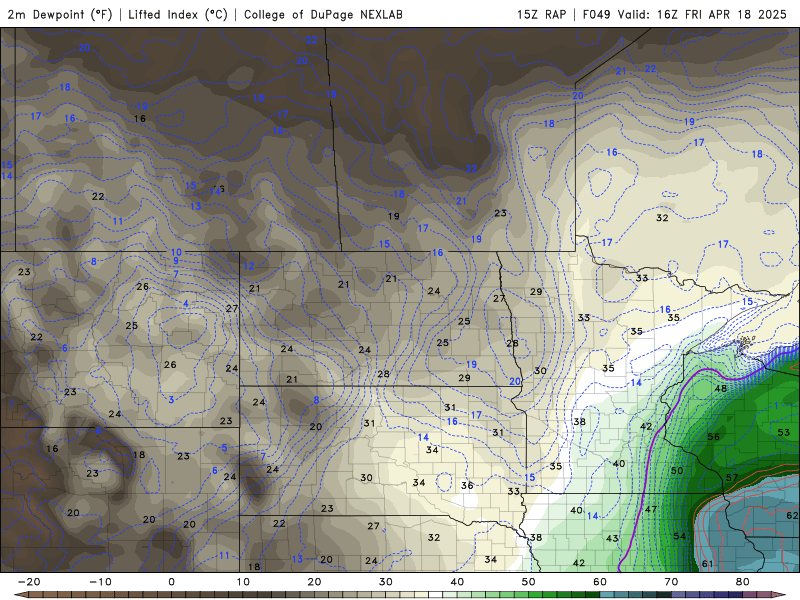The width and height of the screenshot is (800, 600).
Task: Click the '0' label on the color scale
Action: (171, 582)
